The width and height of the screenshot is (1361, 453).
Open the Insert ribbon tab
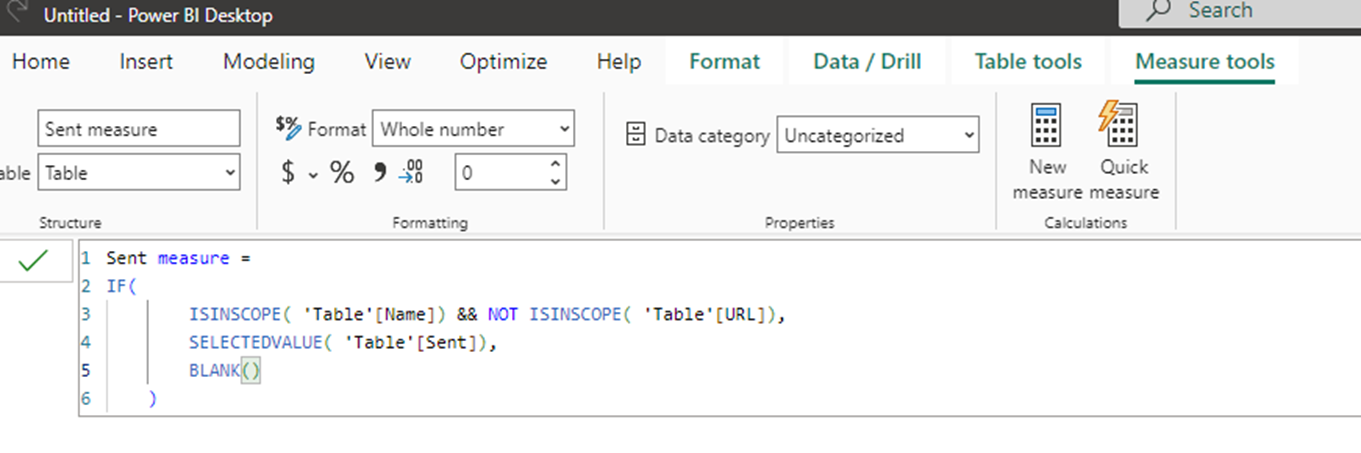coord(146,61)
